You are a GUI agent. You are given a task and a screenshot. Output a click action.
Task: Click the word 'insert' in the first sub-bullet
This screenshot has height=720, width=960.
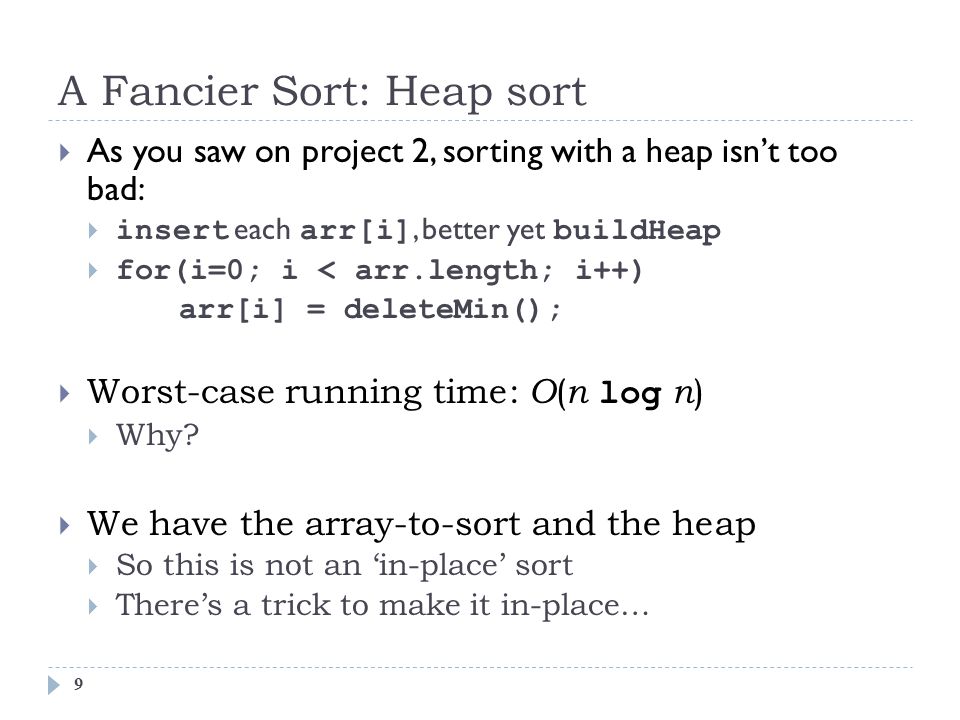pos(173,231)
